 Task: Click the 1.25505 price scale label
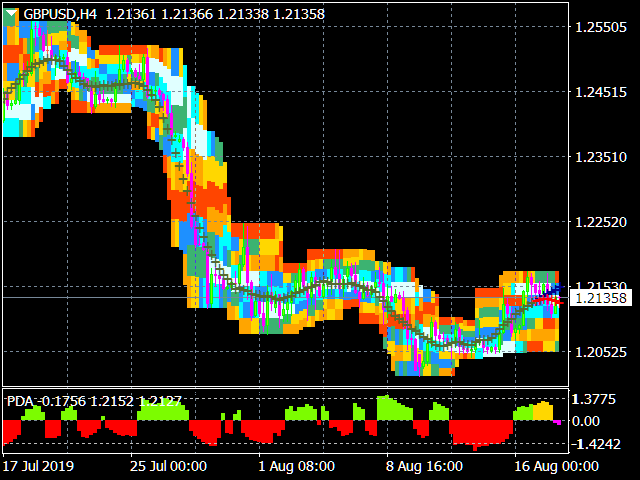(600, 27)
